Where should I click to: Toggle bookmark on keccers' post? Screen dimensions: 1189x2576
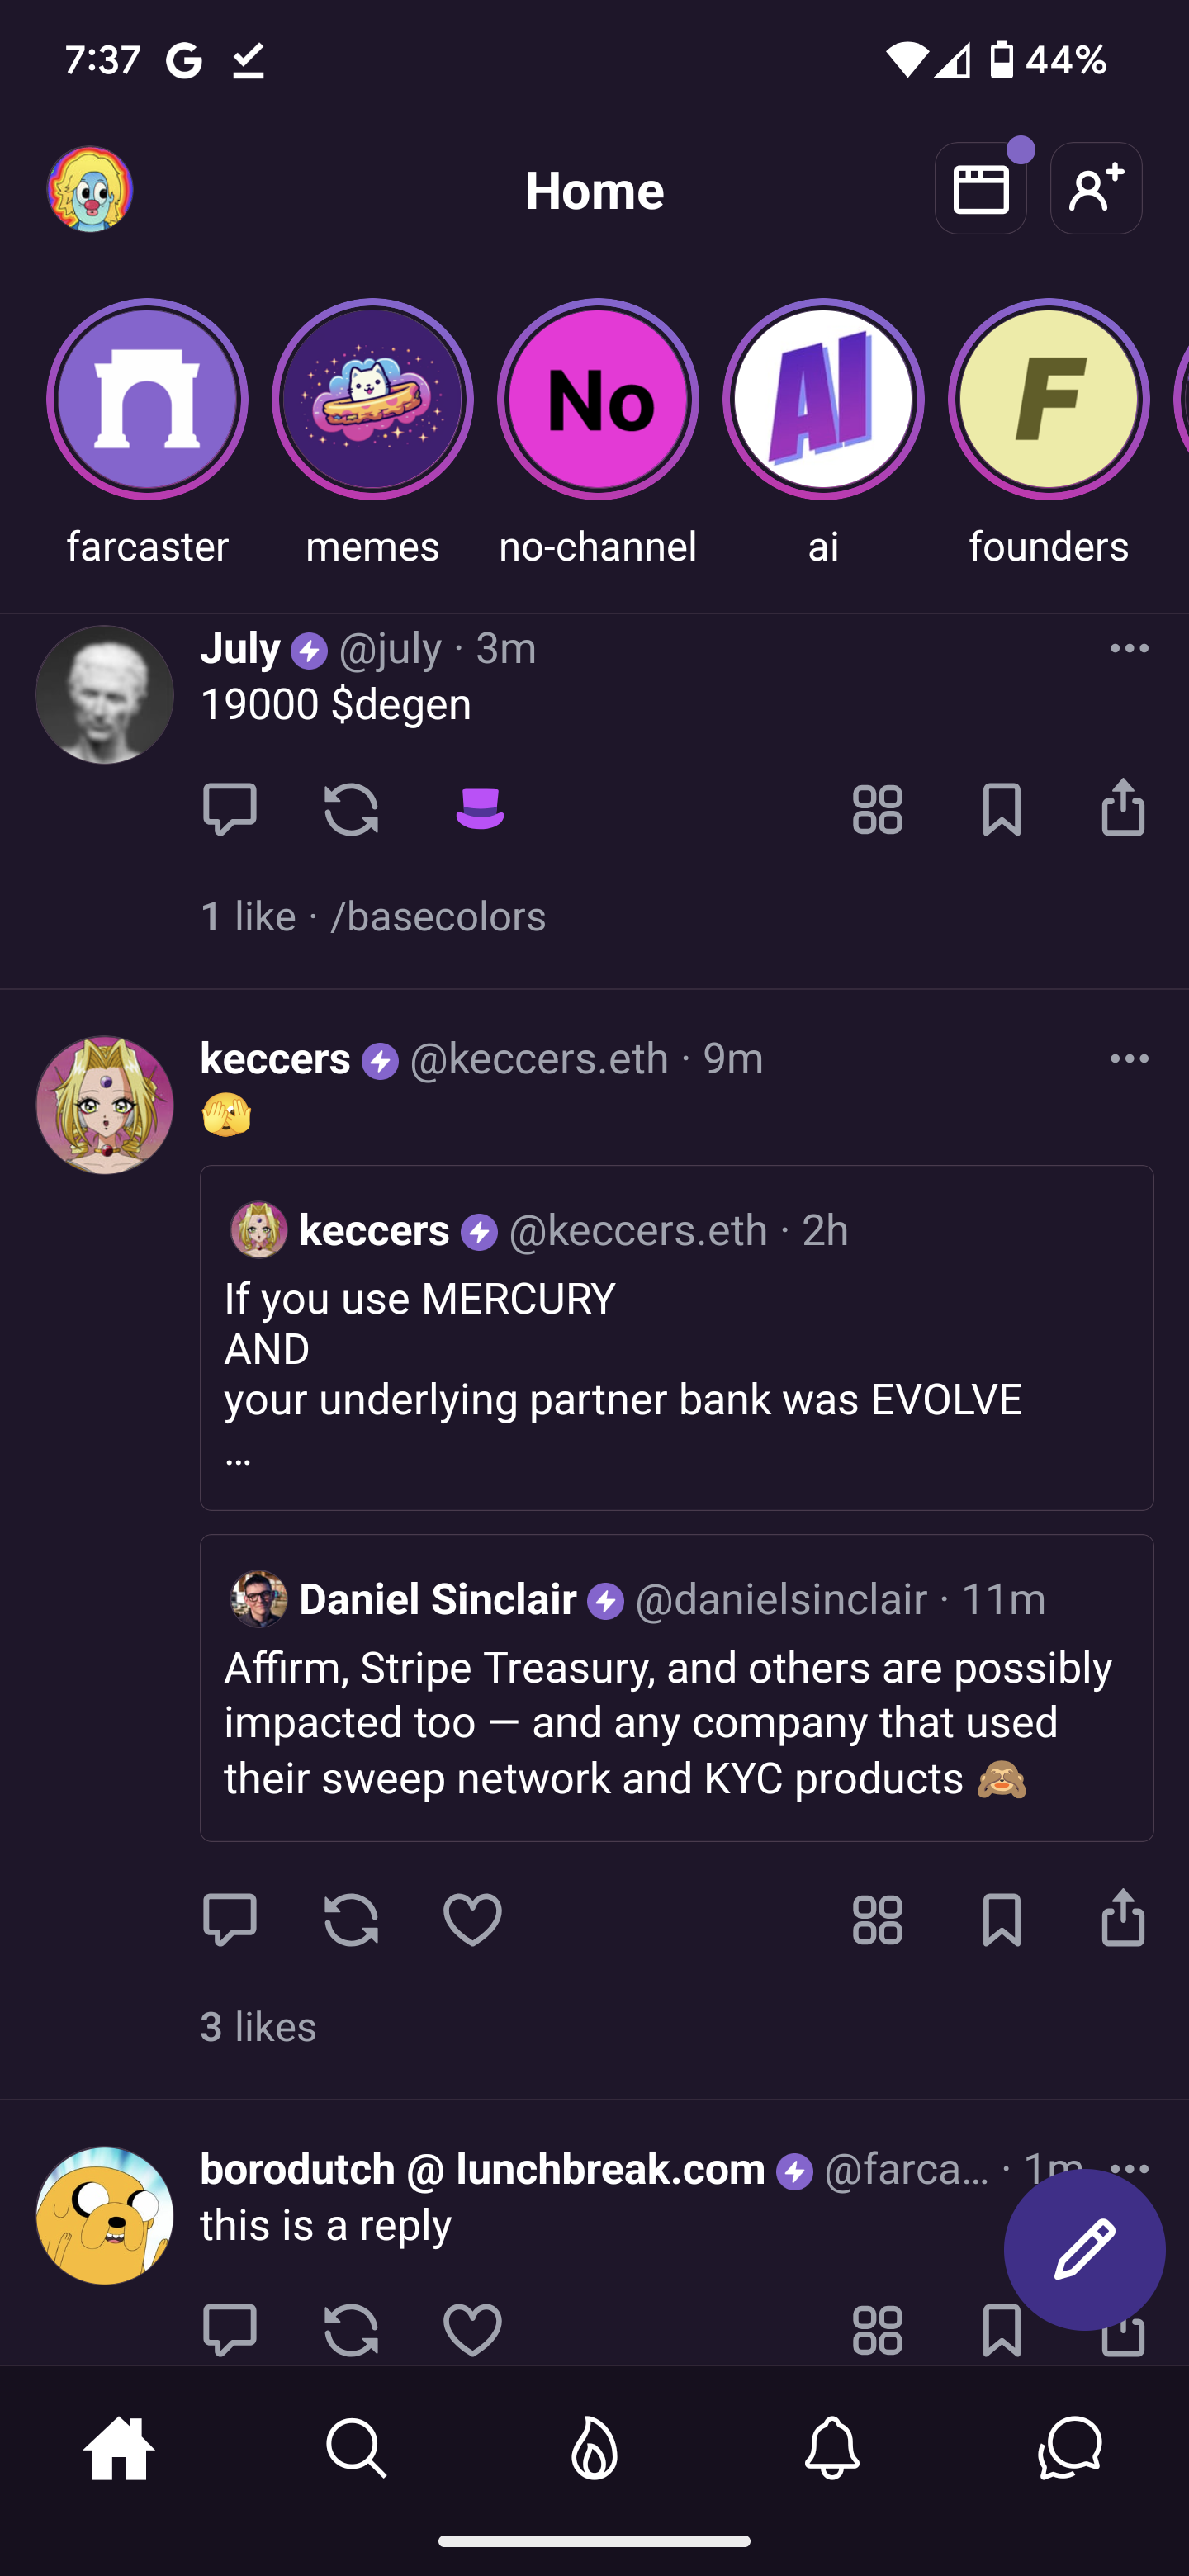coord(1001,1919)
